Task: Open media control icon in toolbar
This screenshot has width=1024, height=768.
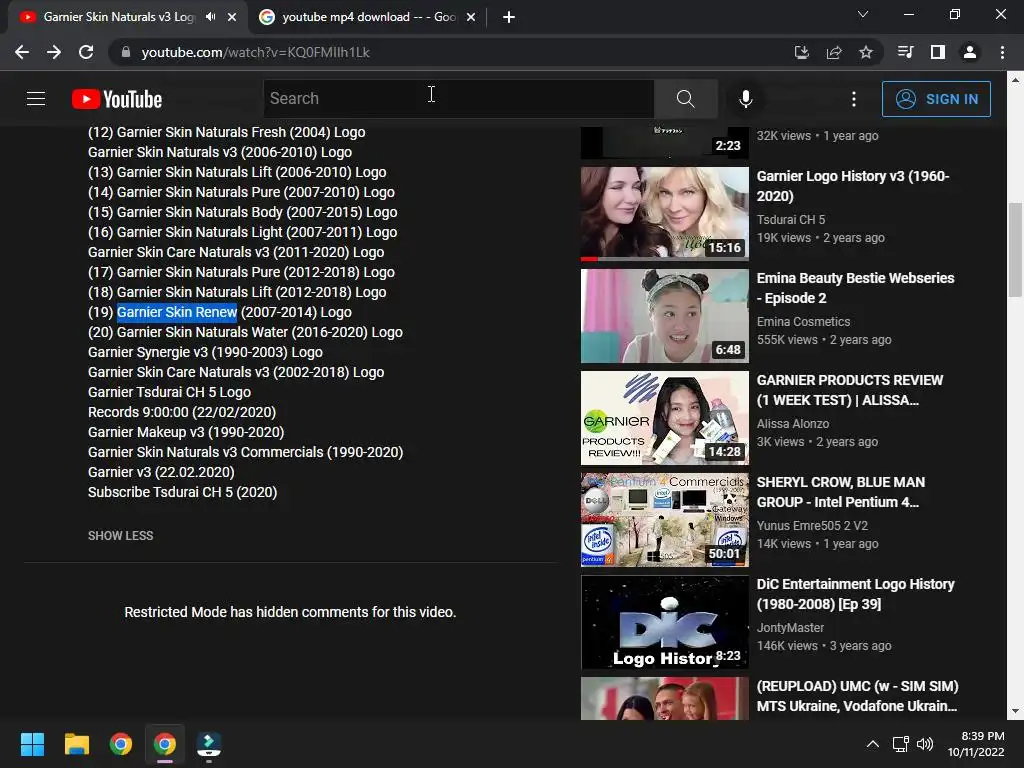Action: click(905, 52)
